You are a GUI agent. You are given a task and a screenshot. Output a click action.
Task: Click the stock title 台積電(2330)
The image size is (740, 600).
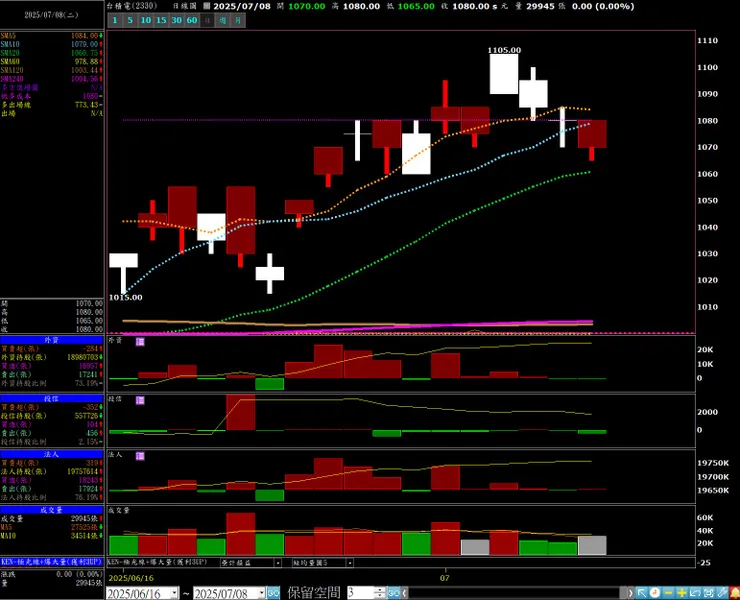[x=132, y=6]
